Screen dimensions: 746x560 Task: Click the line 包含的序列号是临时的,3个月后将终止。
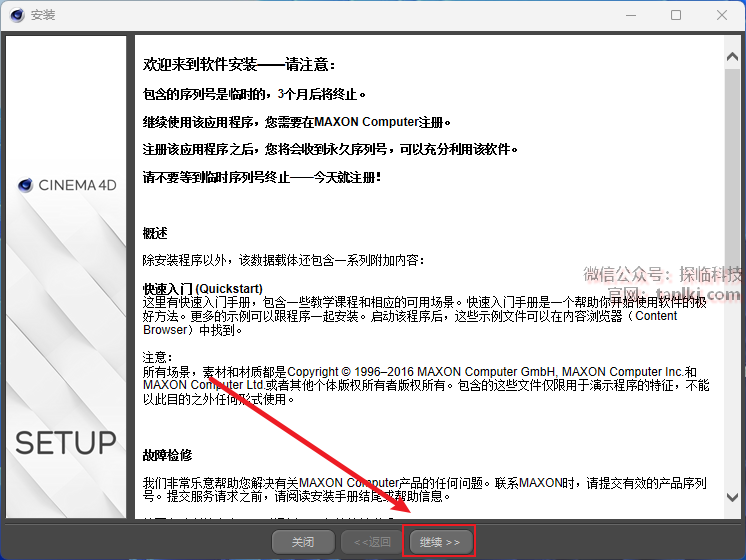(x=255, y=94)
